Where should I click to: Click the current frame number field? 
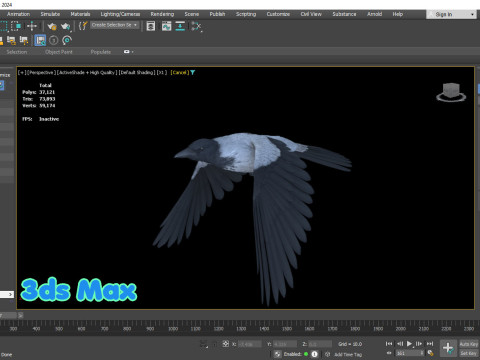coord(410,353)
